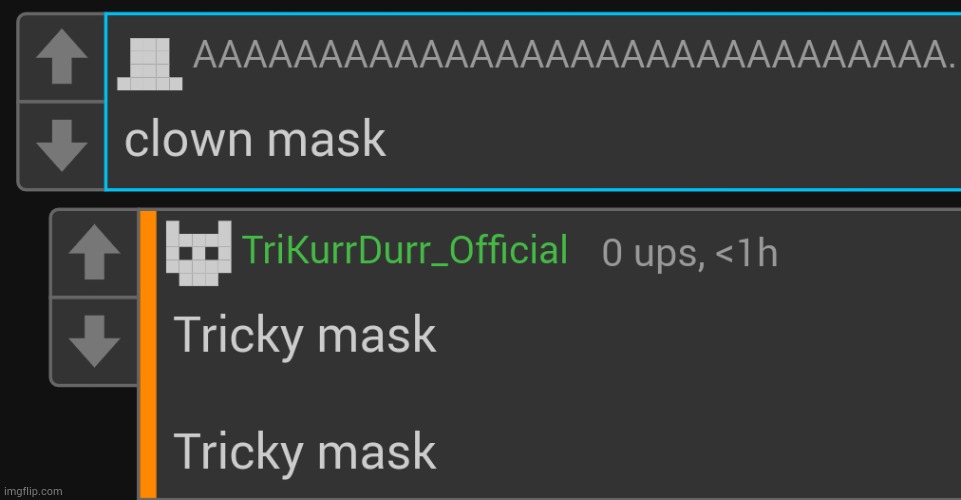
Task: Click the "<1h" comment timestamp
Action: pyautogui.click(x=746, y=253)
